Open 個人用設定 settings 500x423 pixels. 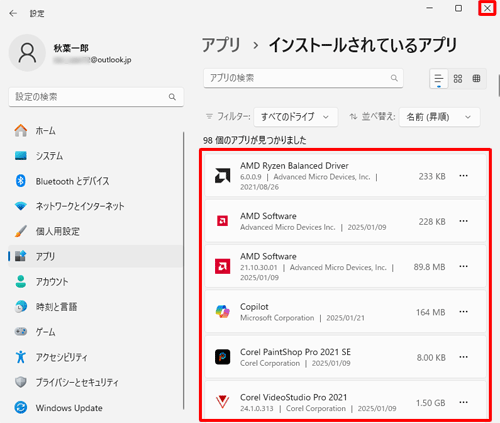coord(95,231)
